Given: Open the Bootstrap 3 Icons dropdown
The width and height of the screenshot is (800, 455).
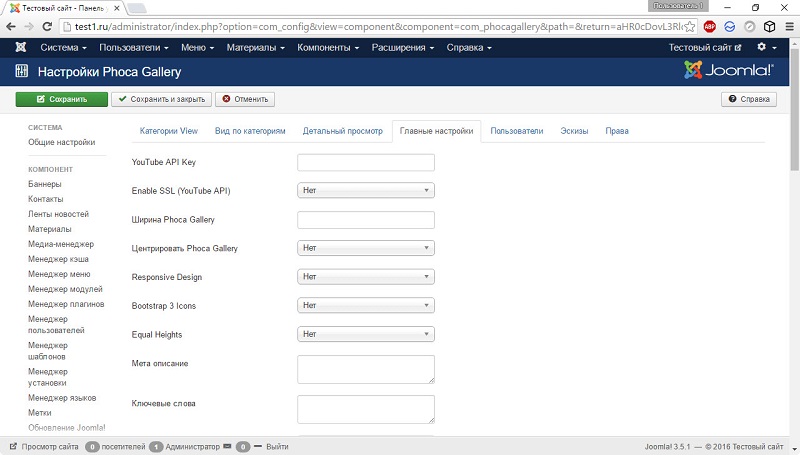Looking at the screenshot, I should click(x=366, y=306).
